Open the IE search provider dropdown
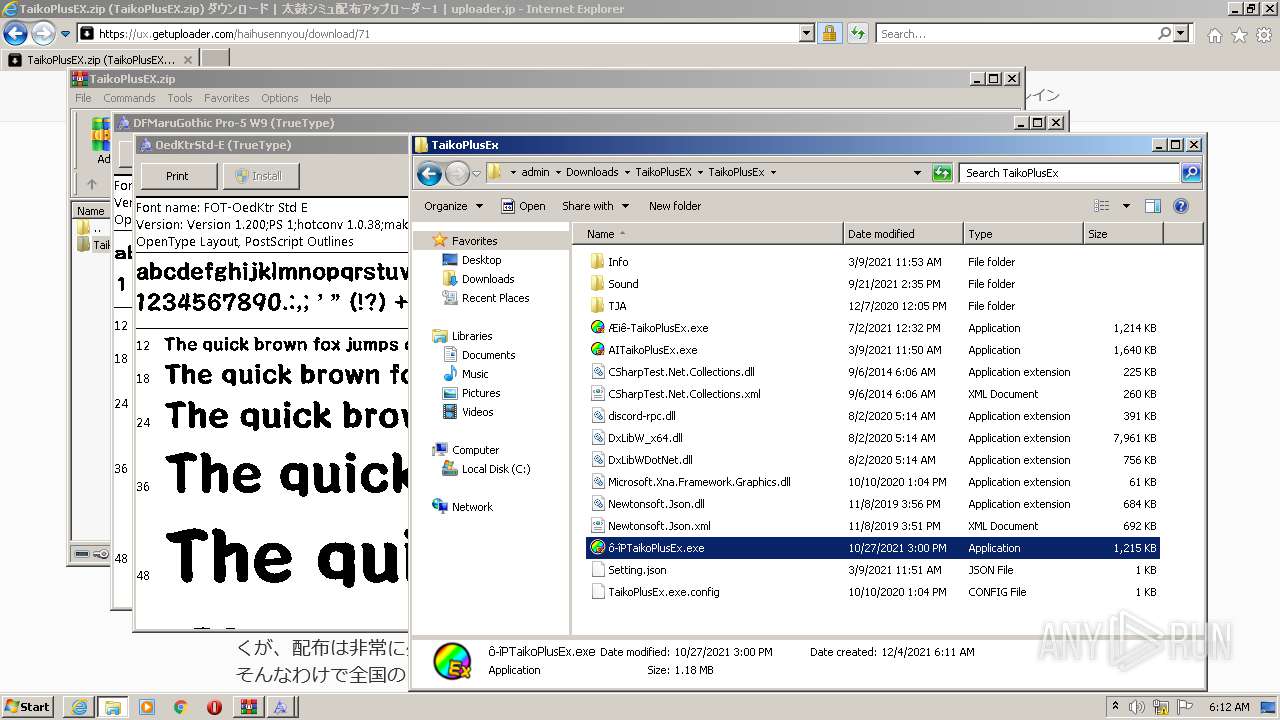The image size is (1280, 720). [1182, 33]
